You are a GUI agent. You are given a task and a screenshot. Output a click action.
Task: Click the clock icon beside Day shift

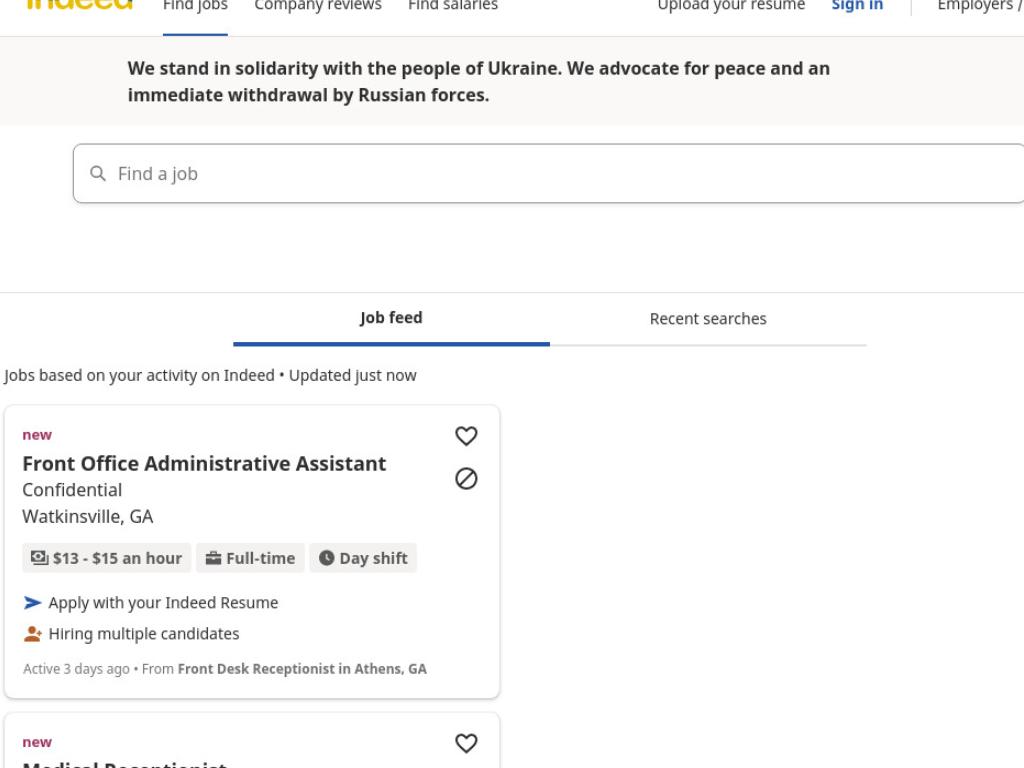(x=327, y=558)
